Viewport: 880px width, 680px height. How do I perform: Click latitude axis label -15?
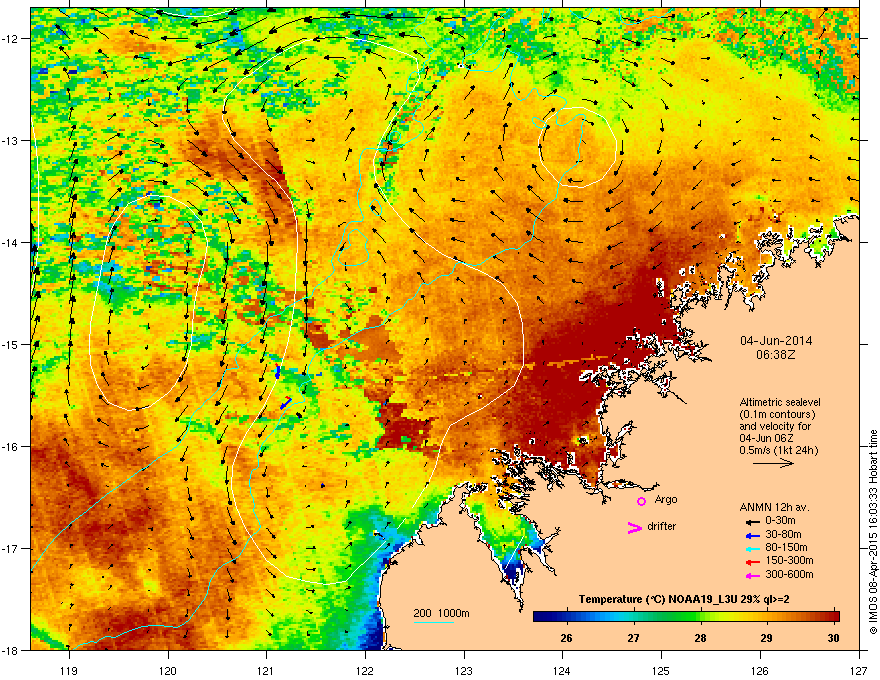coord(10,344)
